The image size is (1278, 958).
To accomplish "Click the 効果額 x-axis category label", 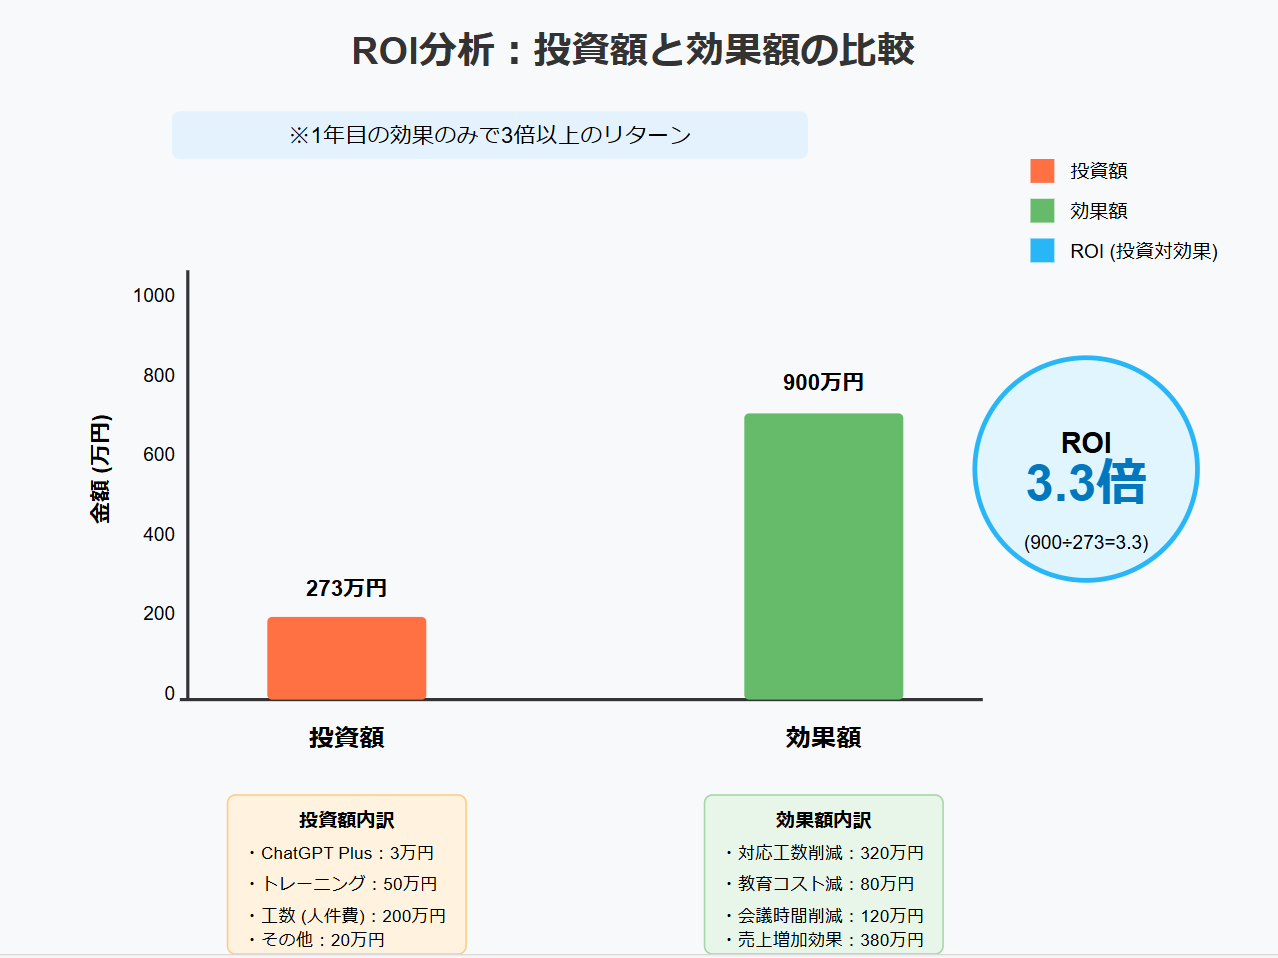I will pos(823,738).
